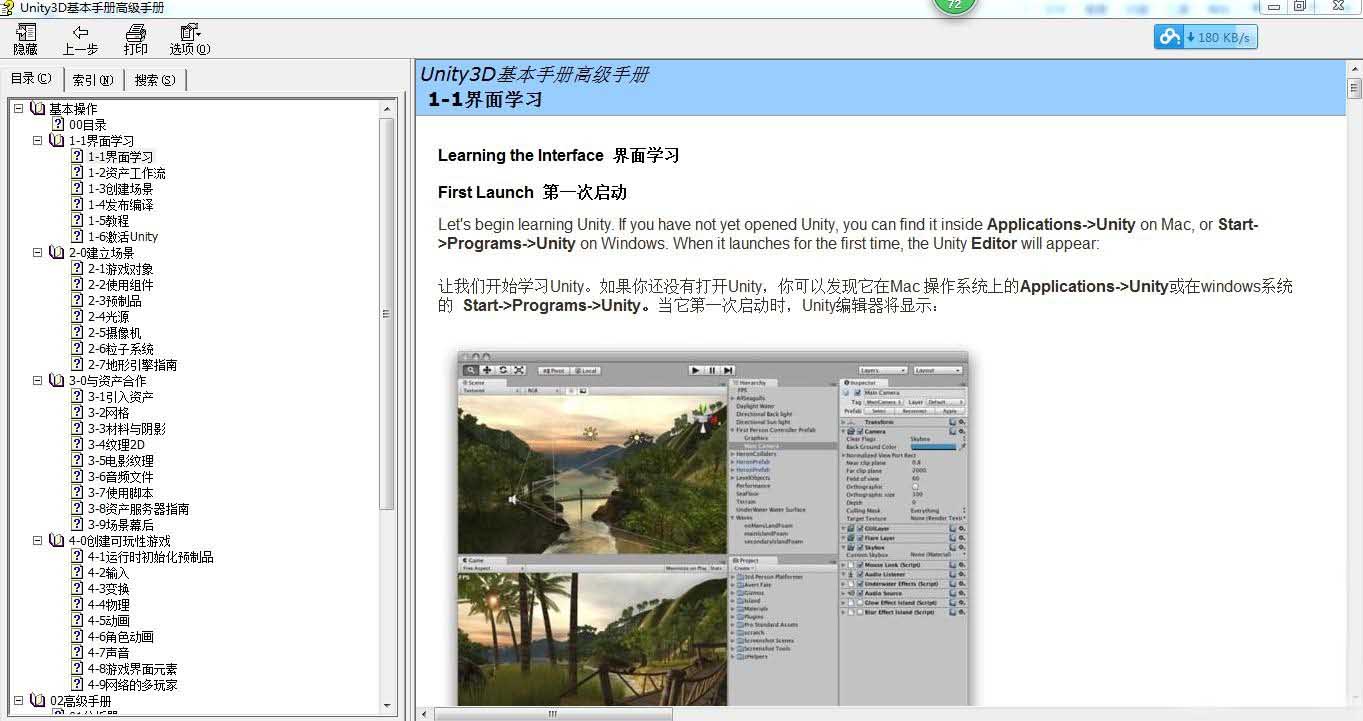
Task: Open topic 3-3材料与阴影
Action: tap(126, 429)
